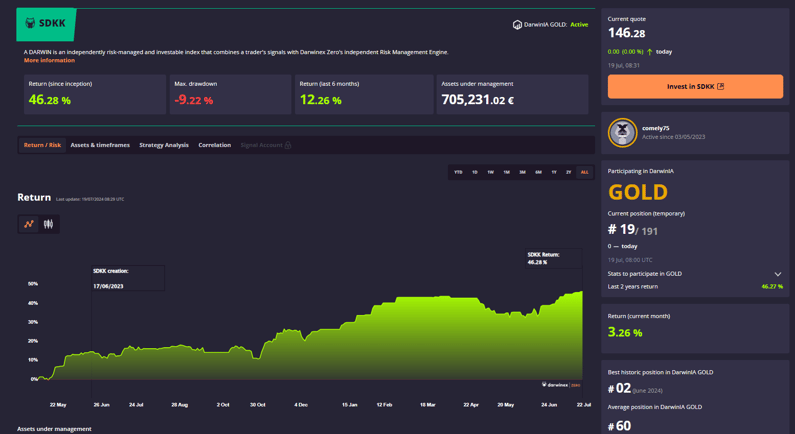Click the SDKK logo icon
This screenshot has height=434, width=795.
pyautogui.click(x=30, y=23)
